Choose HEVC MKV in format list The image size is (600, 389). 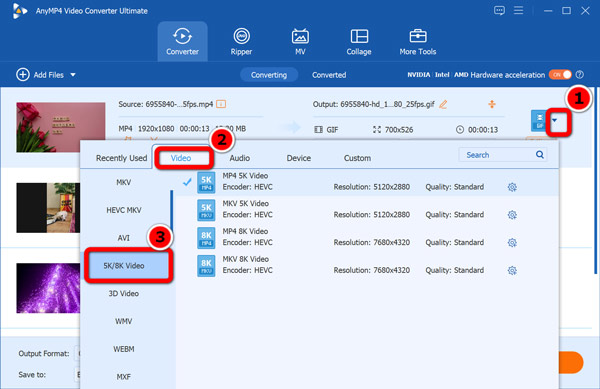(x=124, y=210)
